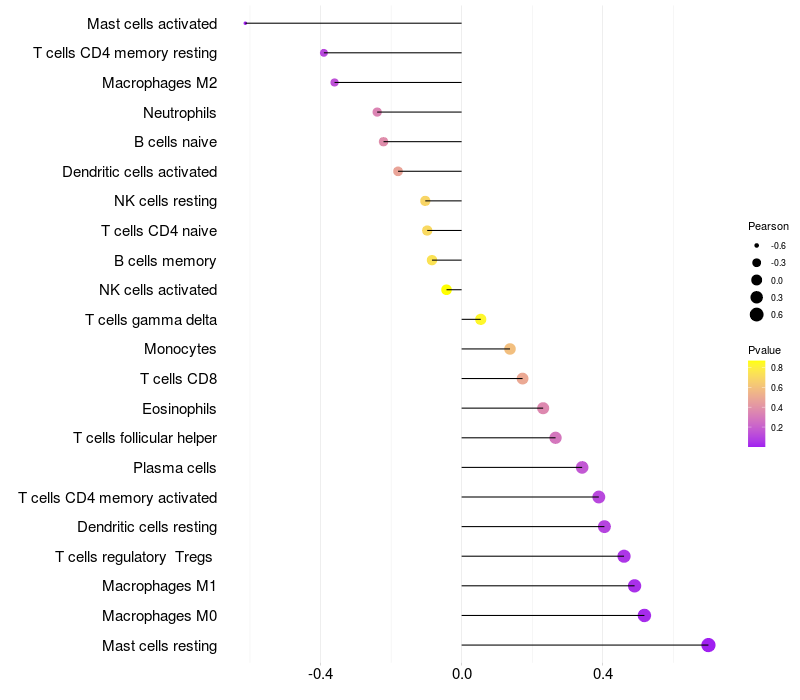
Task: Click the -0.4 x-axis tick label
Action: [320, 675]
